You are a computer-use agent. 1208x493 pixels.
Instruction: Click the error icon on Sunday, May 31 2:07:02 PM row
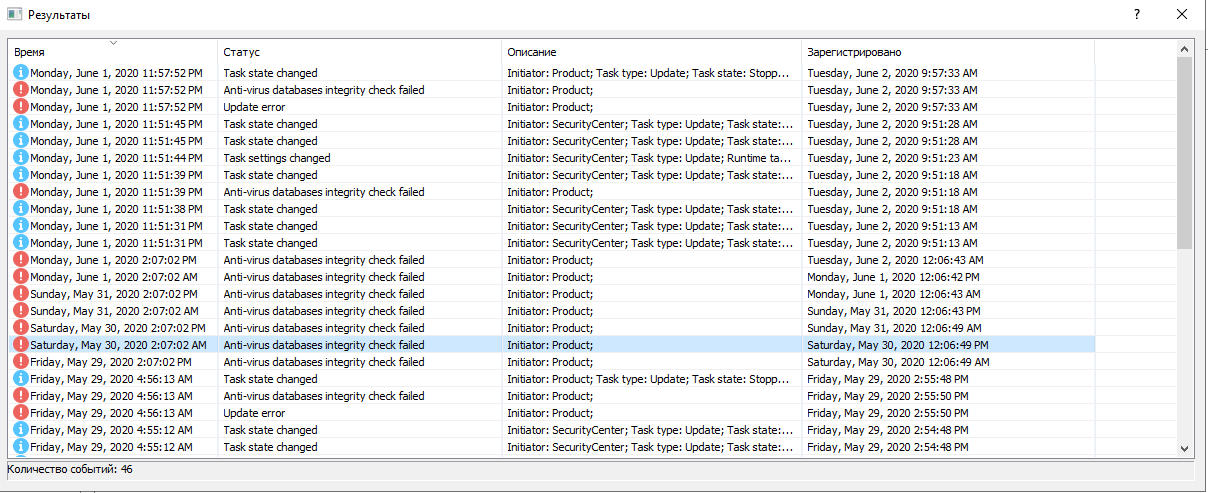pos(20,294)
